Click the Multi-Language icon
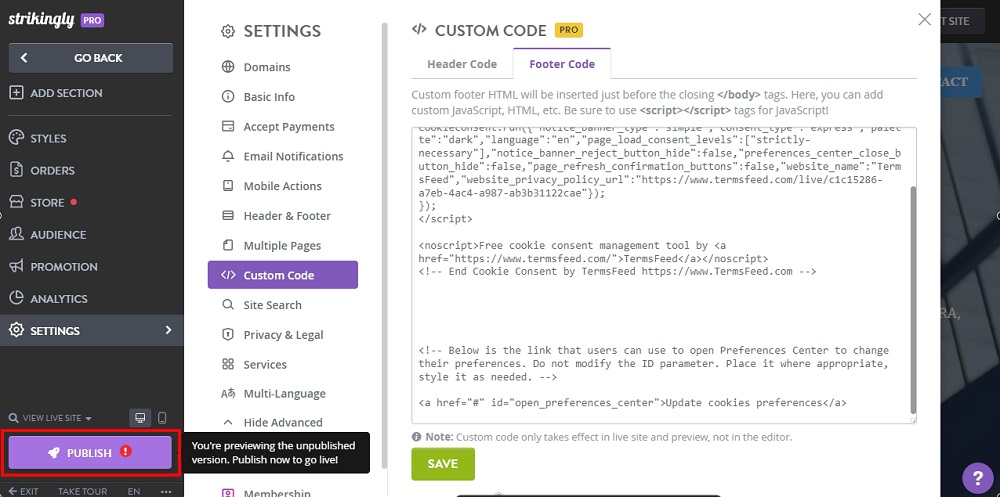Screen dimensions: 1000x497 pyautogui.click(x=228, y=394)
